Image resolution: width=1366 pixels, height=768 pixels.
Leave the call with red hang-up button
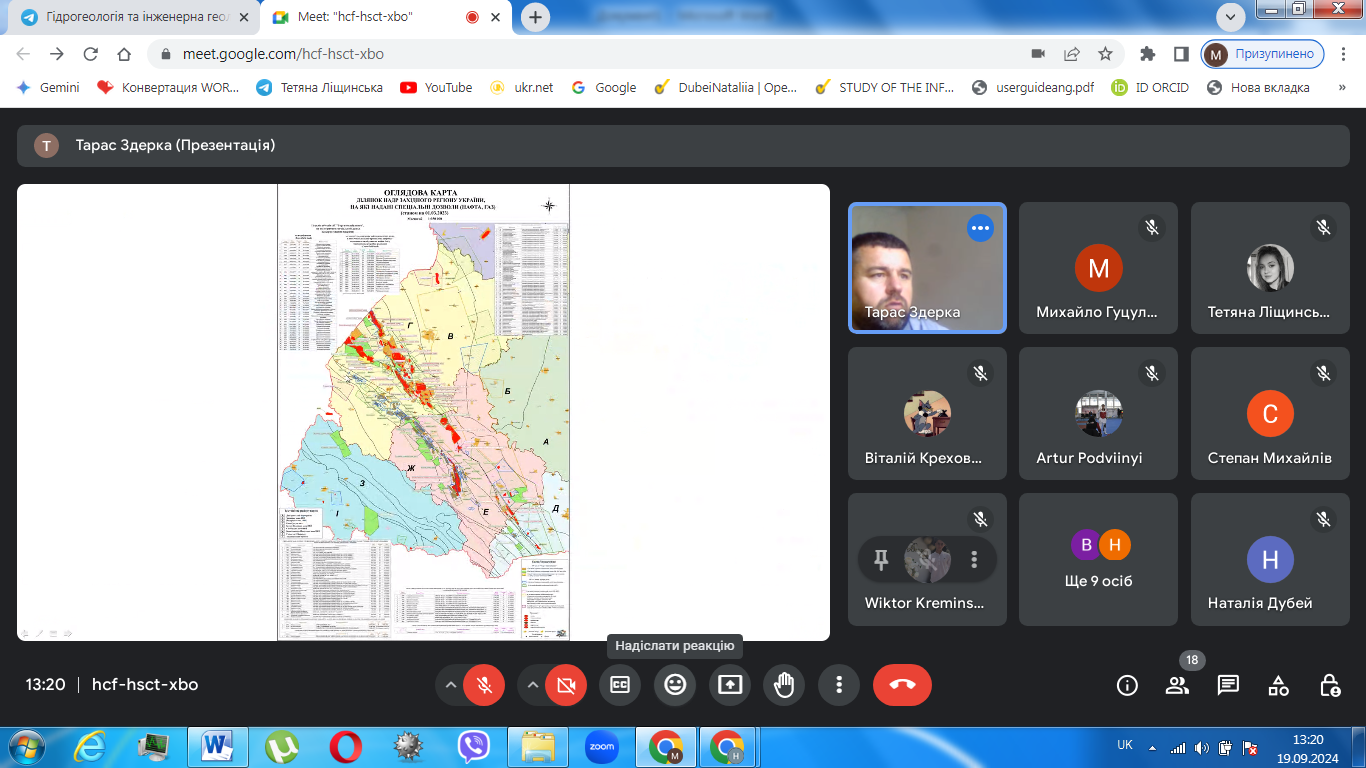(902, 685)
